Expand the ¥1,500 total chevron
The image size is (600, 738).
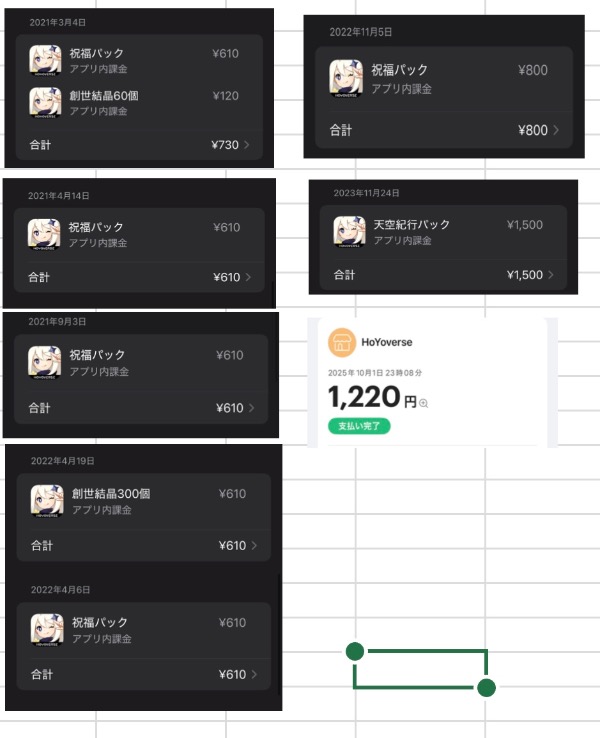(551, 274)
